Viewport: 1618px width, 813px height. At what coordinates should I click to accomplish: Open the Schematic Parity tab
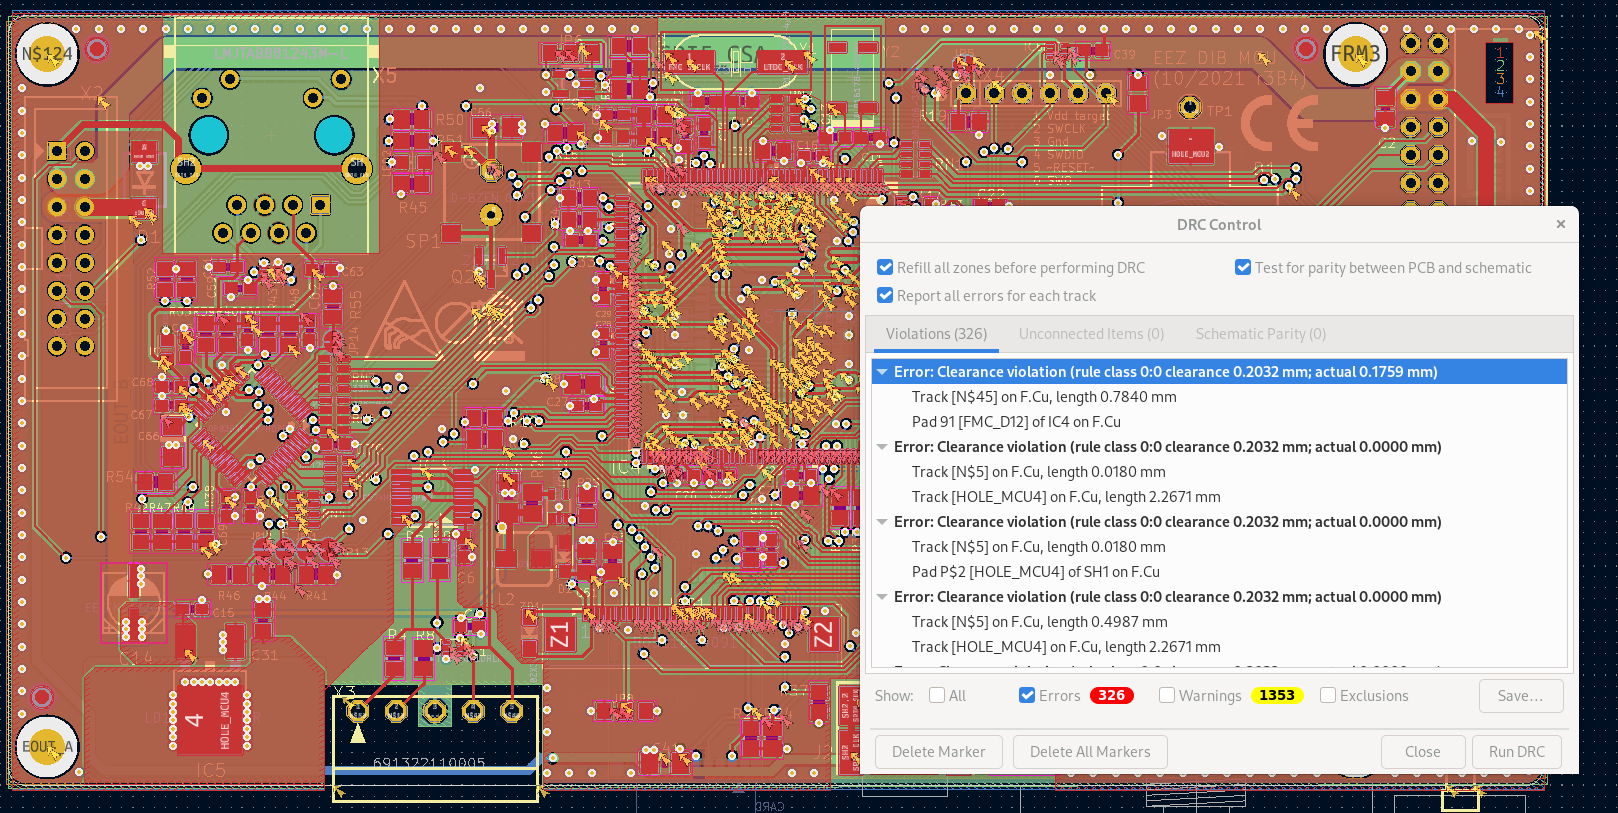point(1260,334)
